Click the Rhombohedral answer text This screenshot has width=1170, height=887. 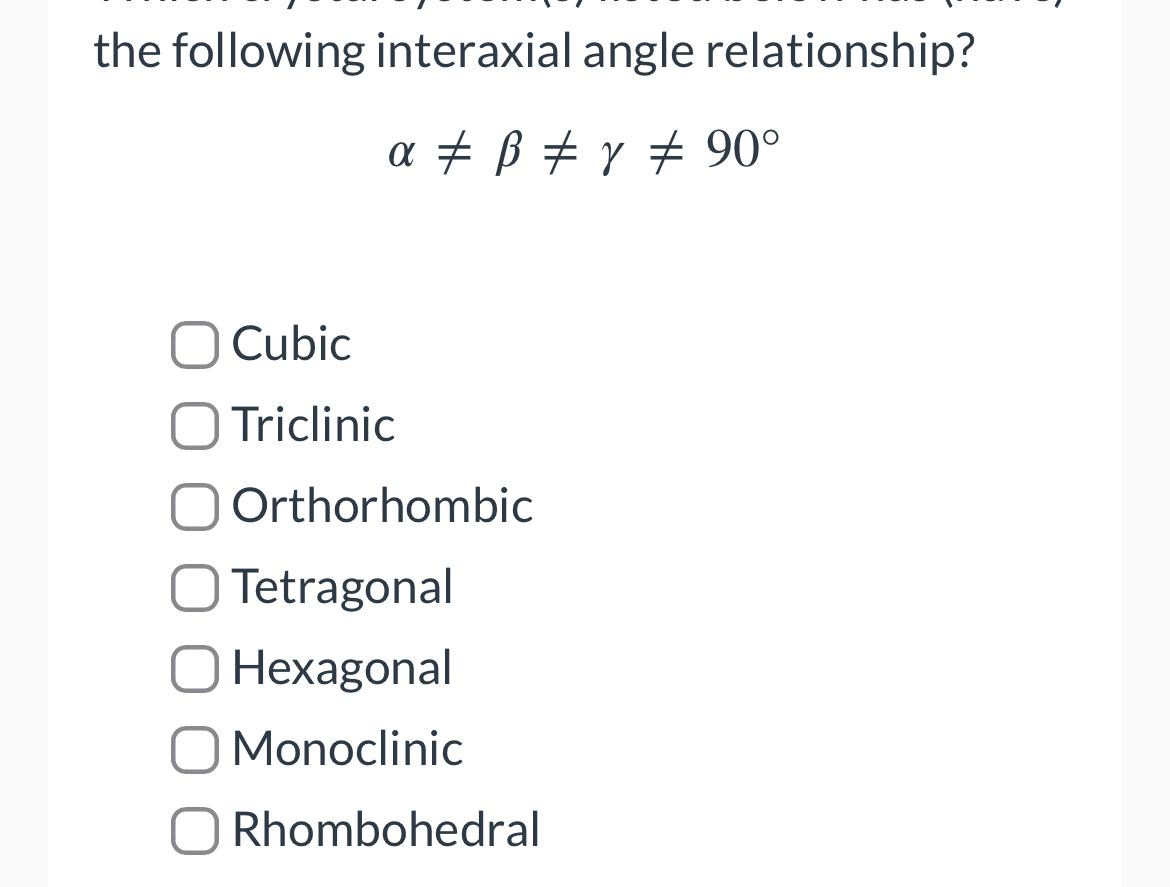click(x=386, y=830)
